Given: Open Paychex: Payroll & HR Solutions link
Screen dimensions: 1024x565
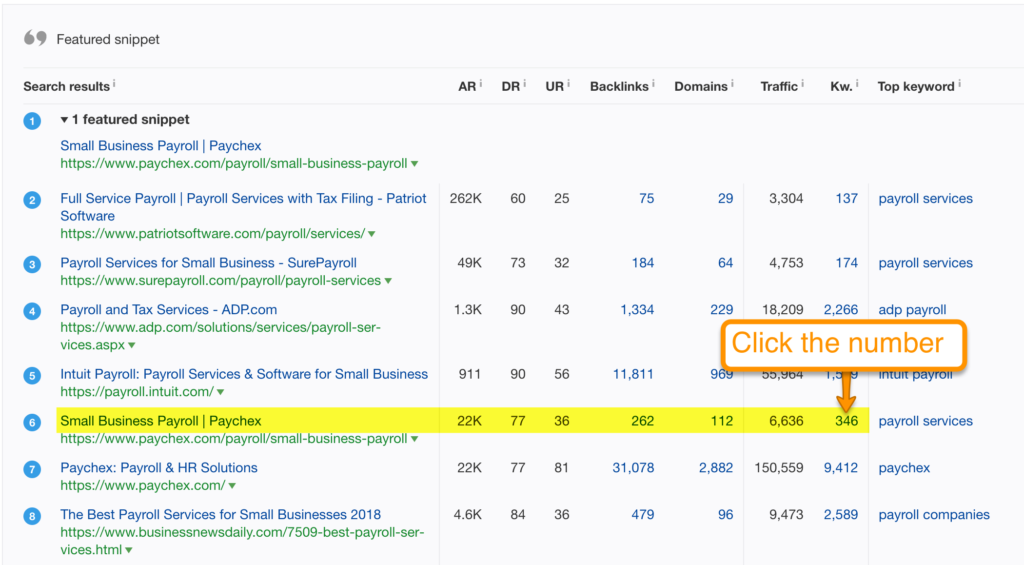Looking at the screenshot, I should pyautogui.click(x=159, y=468).
